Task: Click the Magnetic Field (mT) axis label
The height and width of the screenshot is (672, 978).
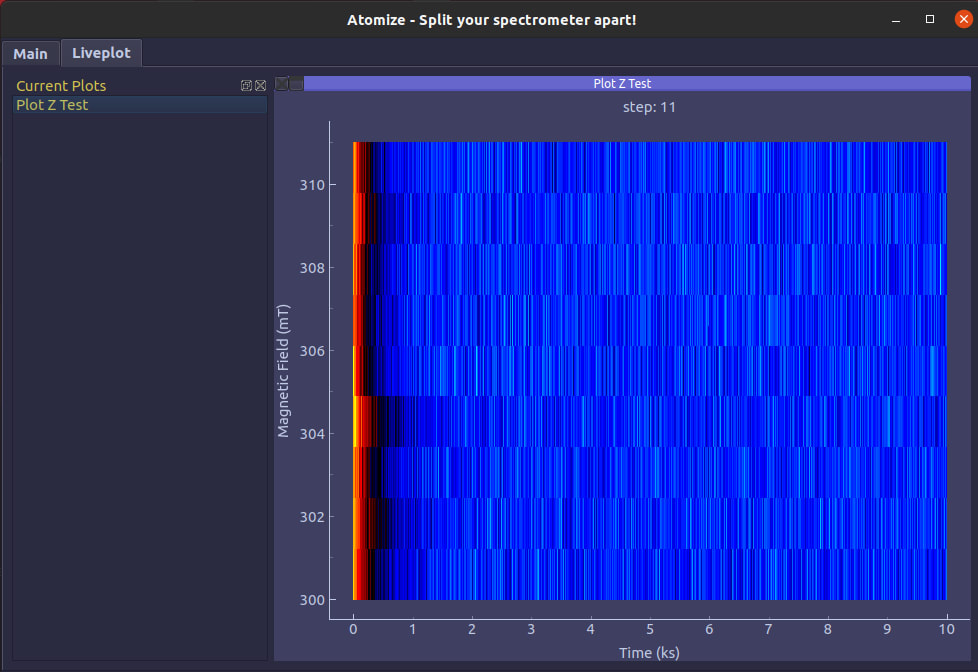Action: pos(283,371)
